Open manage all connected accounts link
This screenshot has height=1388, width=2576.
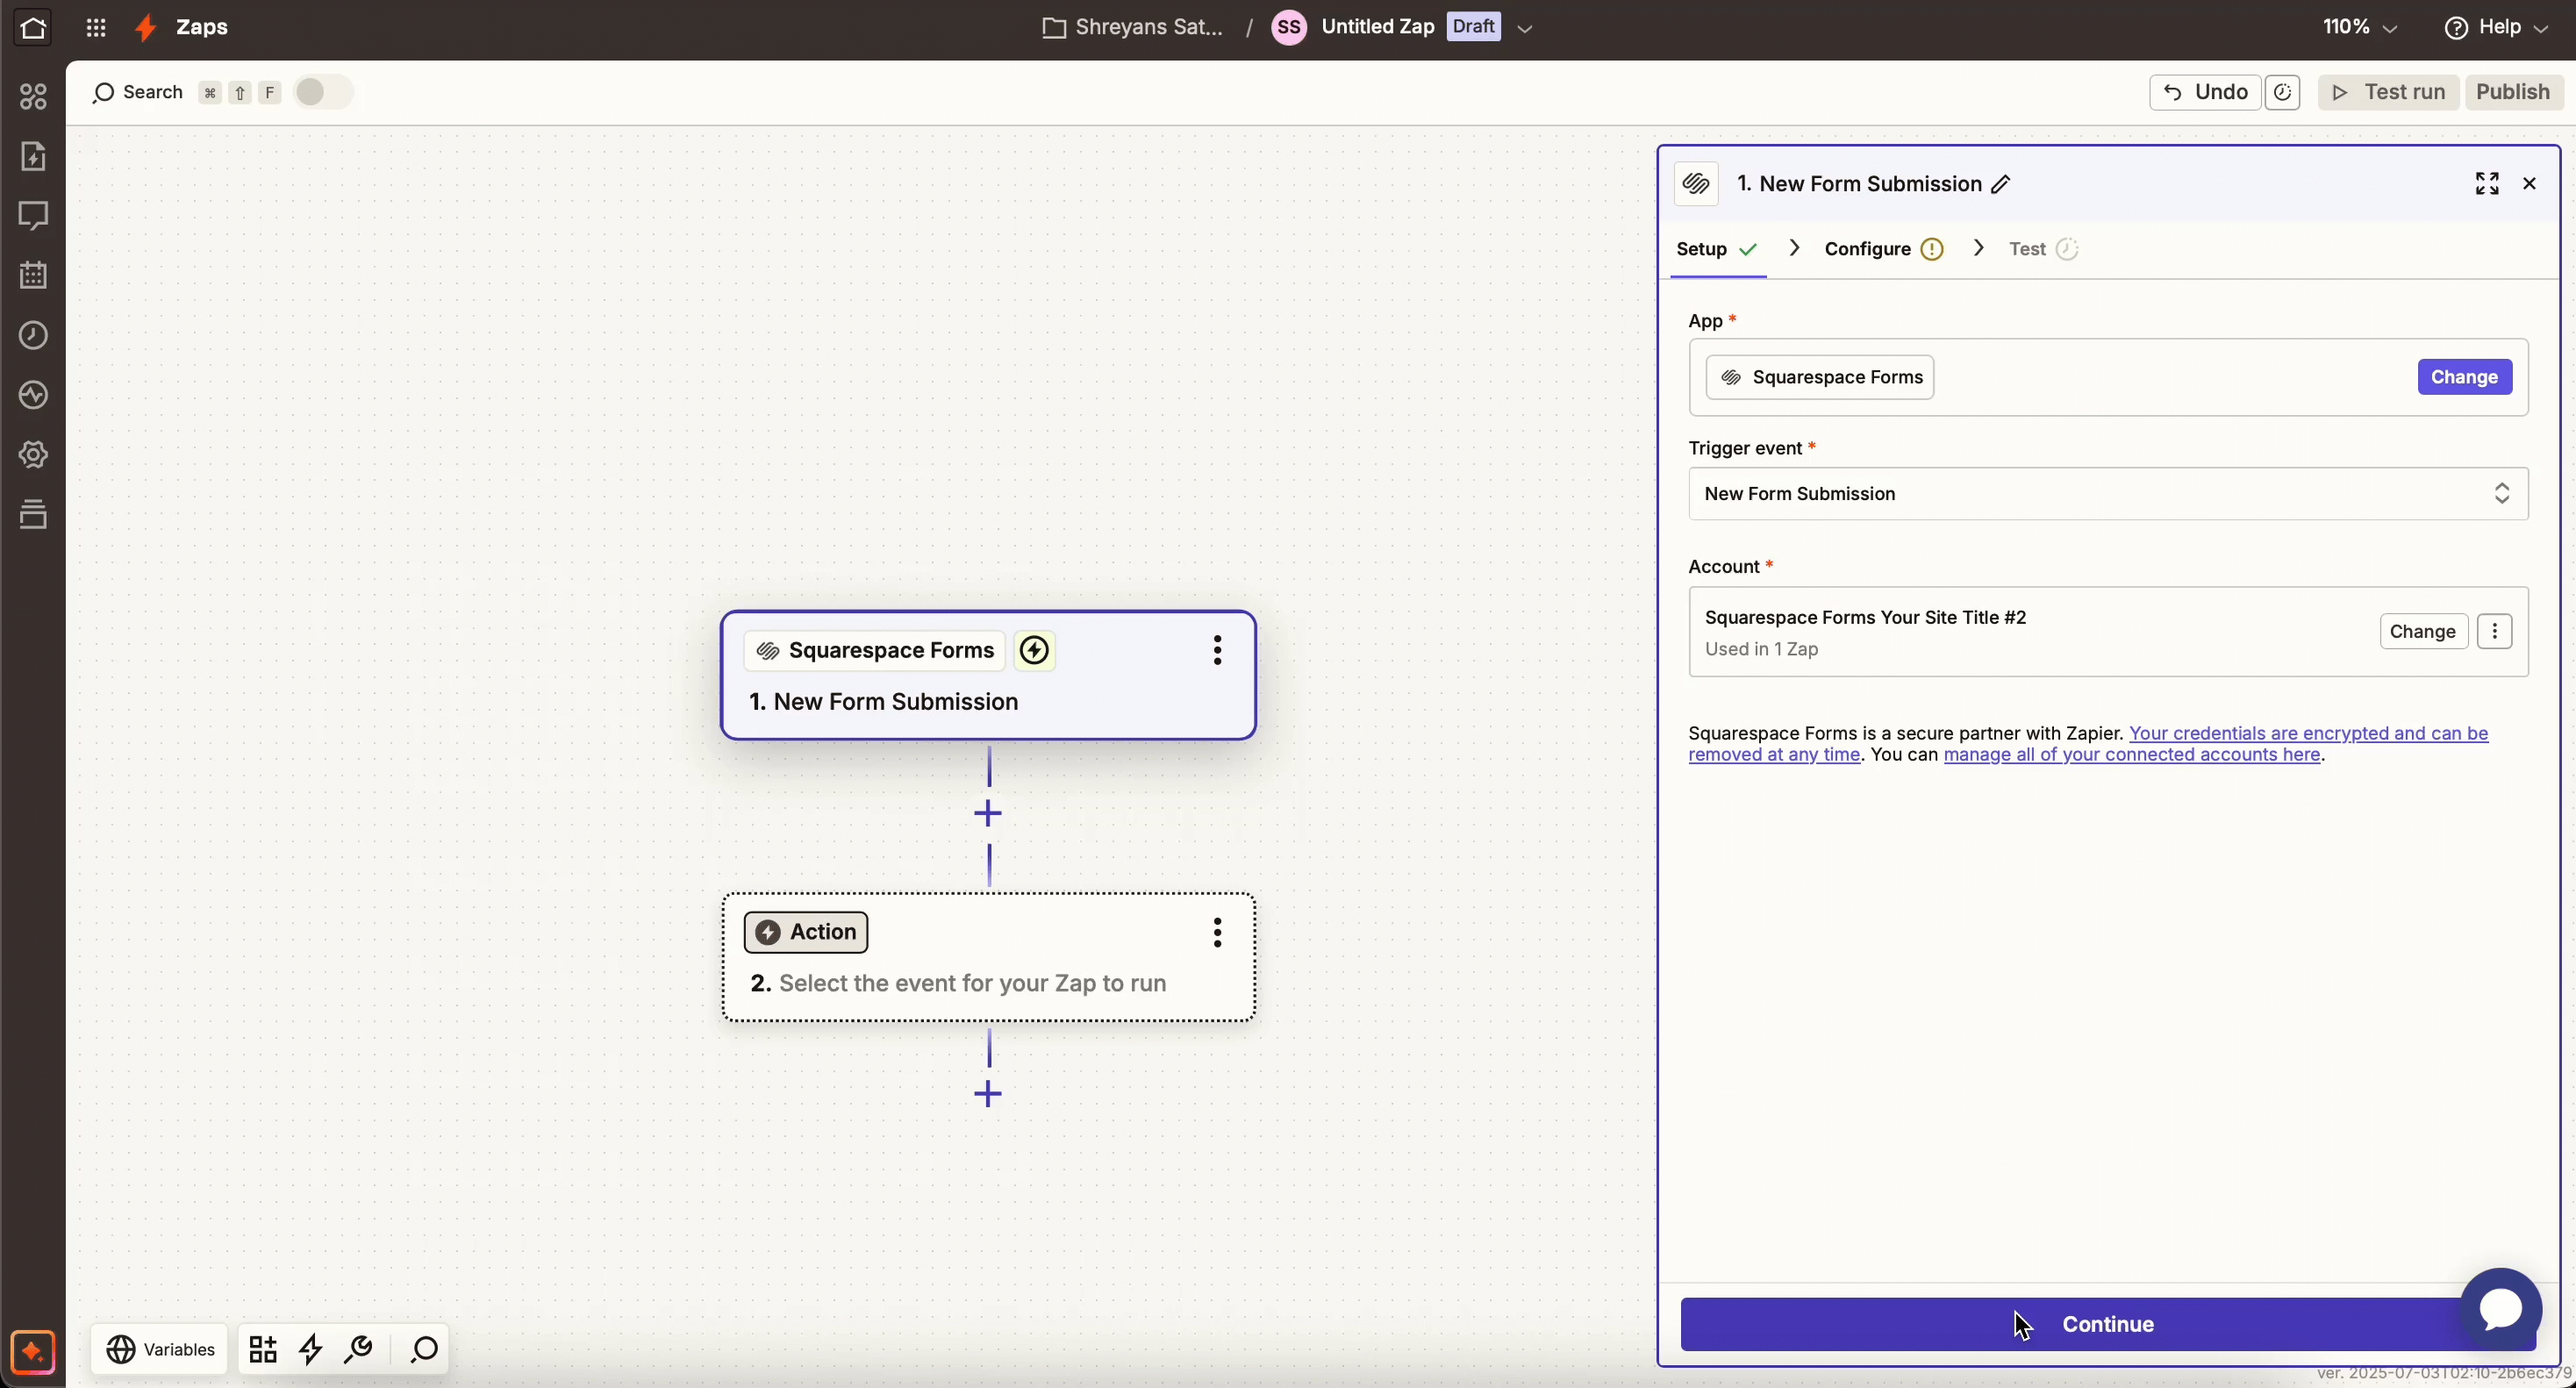point(2132,755)
